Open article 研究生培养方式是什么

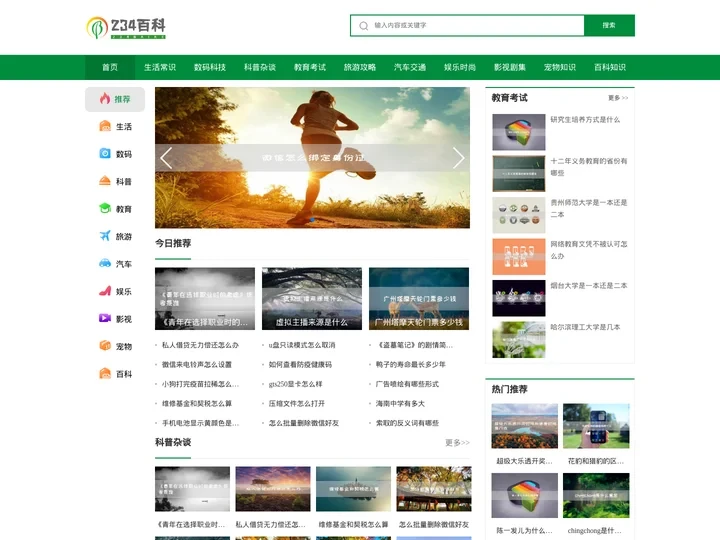pyautogui.click(x=585, y=120)
